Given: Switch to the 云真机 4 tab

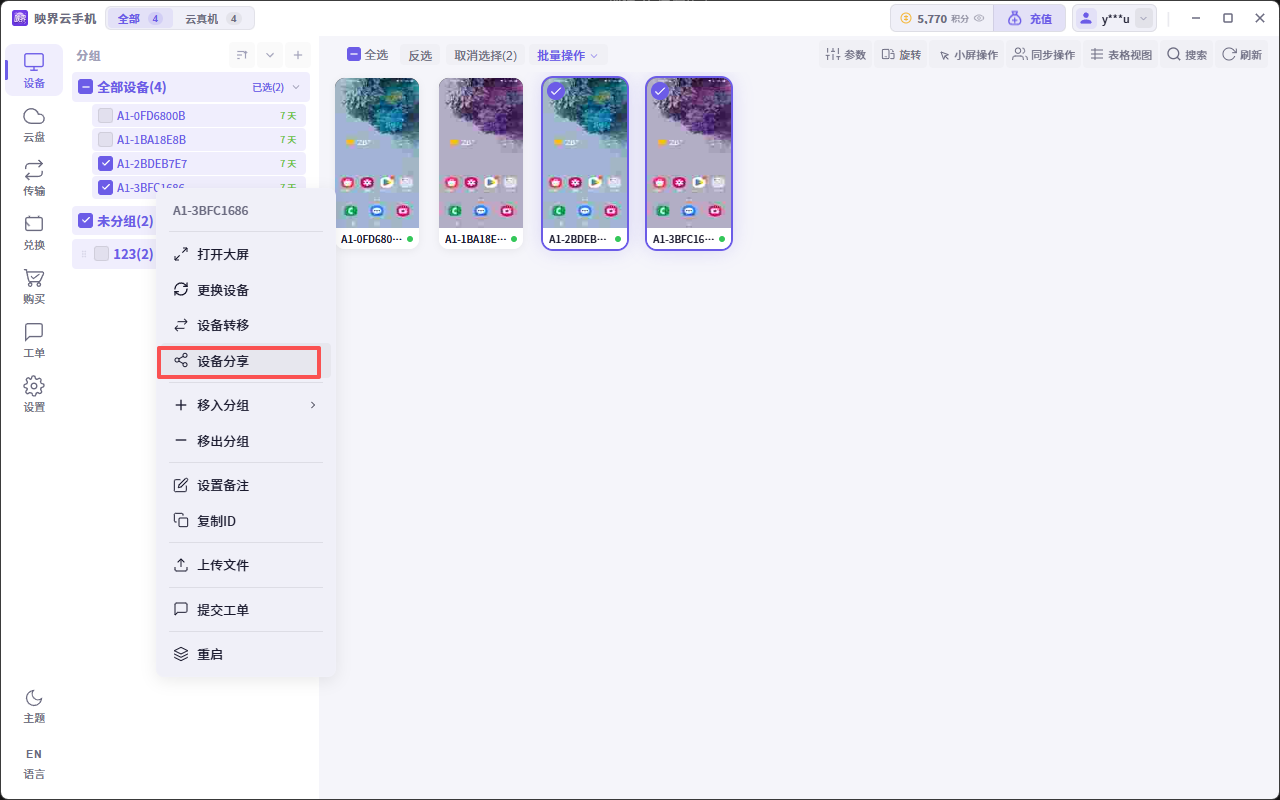Looking at the screenshot, I should coord(213,18).
